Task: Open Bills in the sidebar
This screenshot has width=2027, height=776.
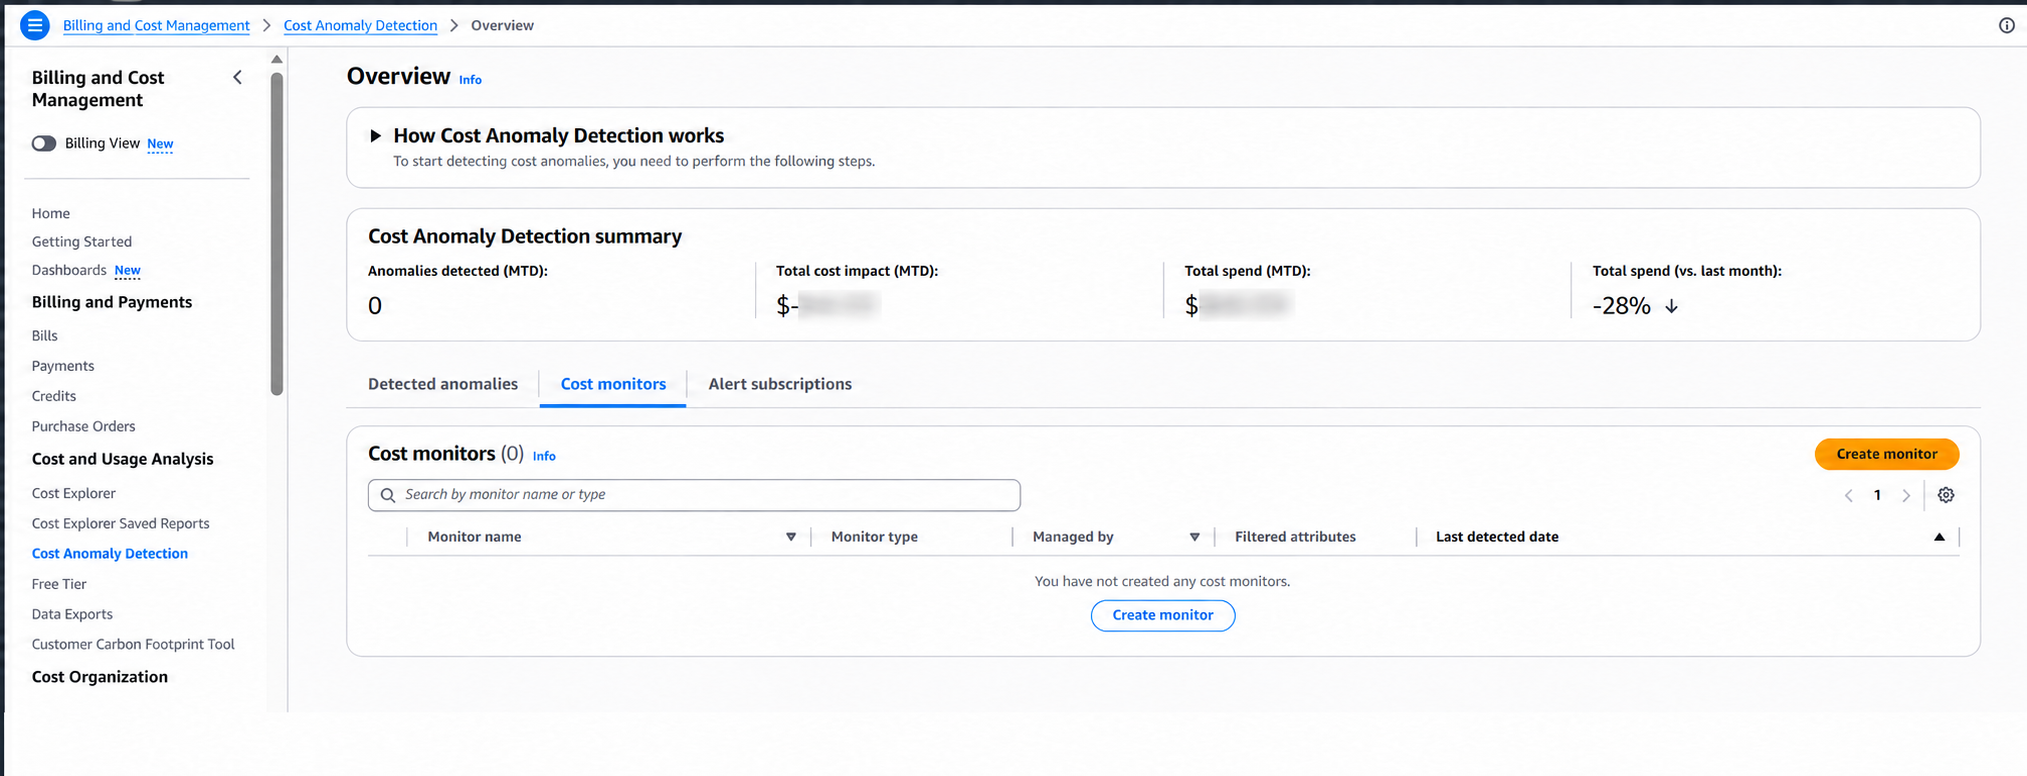Action: (x=45, y=336)
